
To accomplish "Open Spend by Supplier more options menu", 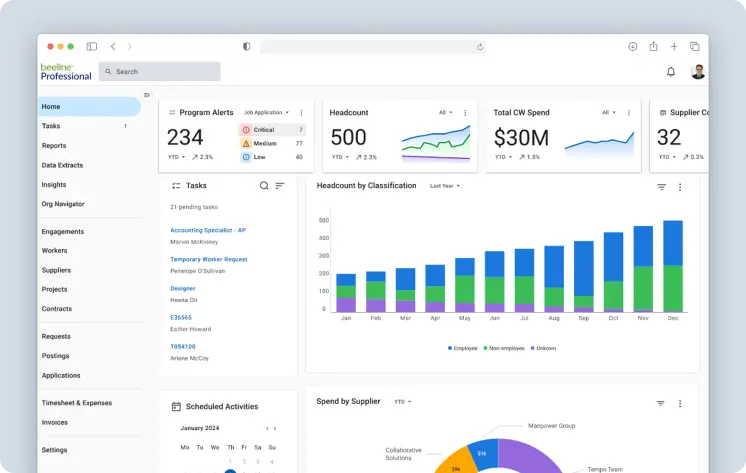I will (680, 403).
